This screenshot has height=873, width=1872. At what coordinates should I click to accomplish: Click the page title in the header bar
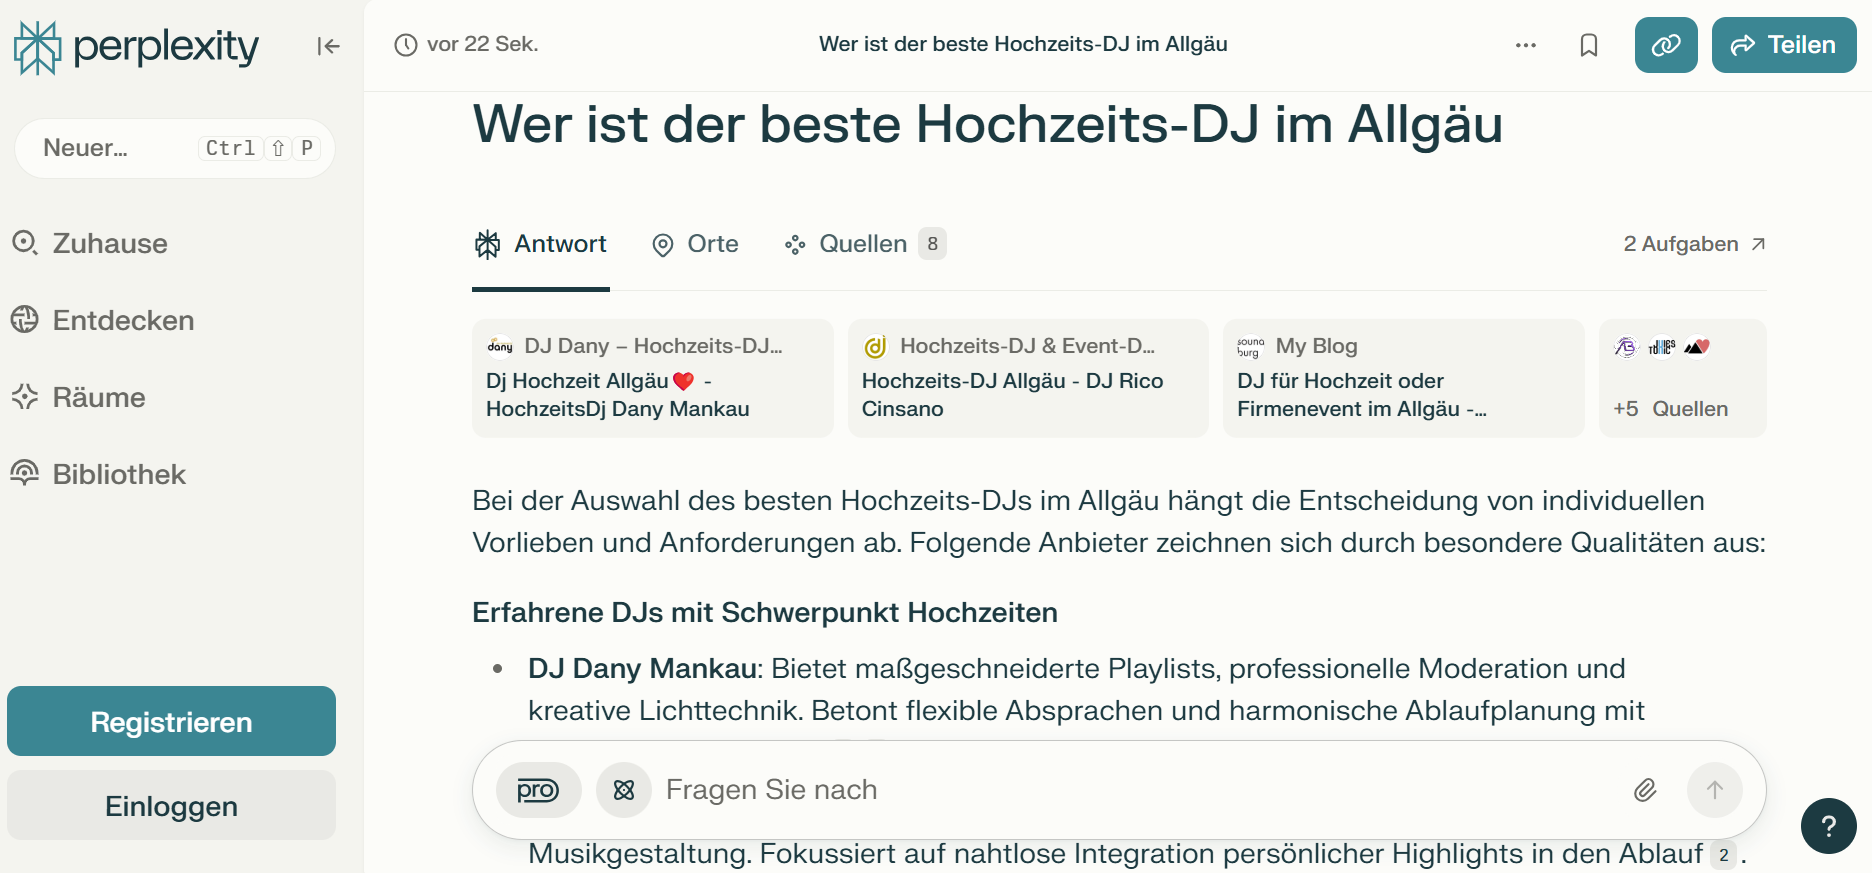(1023, 44)
